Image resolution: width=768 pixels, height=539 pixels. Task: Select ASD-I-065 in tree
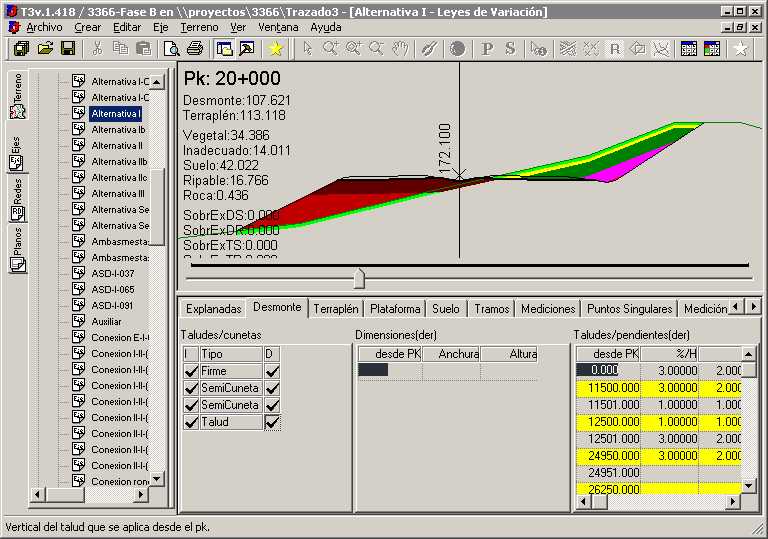(113, 289)
